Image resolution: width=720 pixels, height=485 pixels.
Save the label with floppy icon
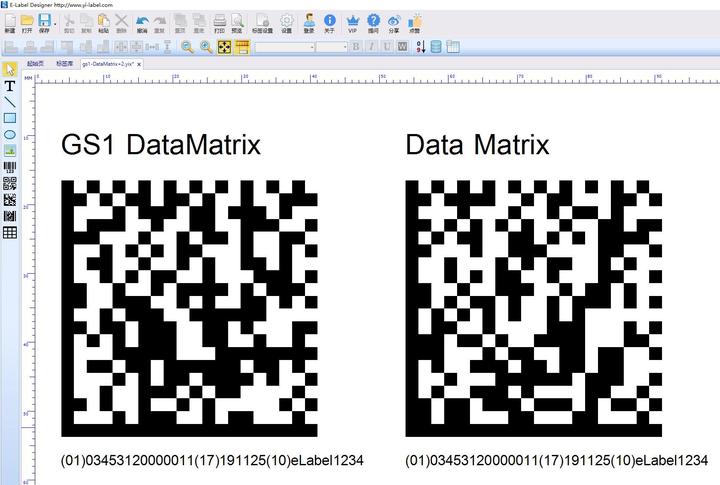(44, 23)
